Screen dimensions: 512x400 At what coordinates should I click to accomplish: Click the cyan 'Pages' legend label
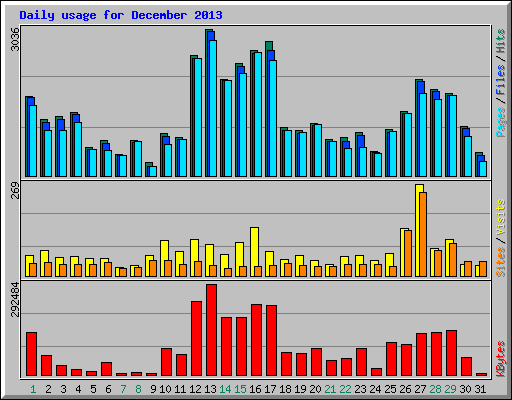tap(500, 122)
